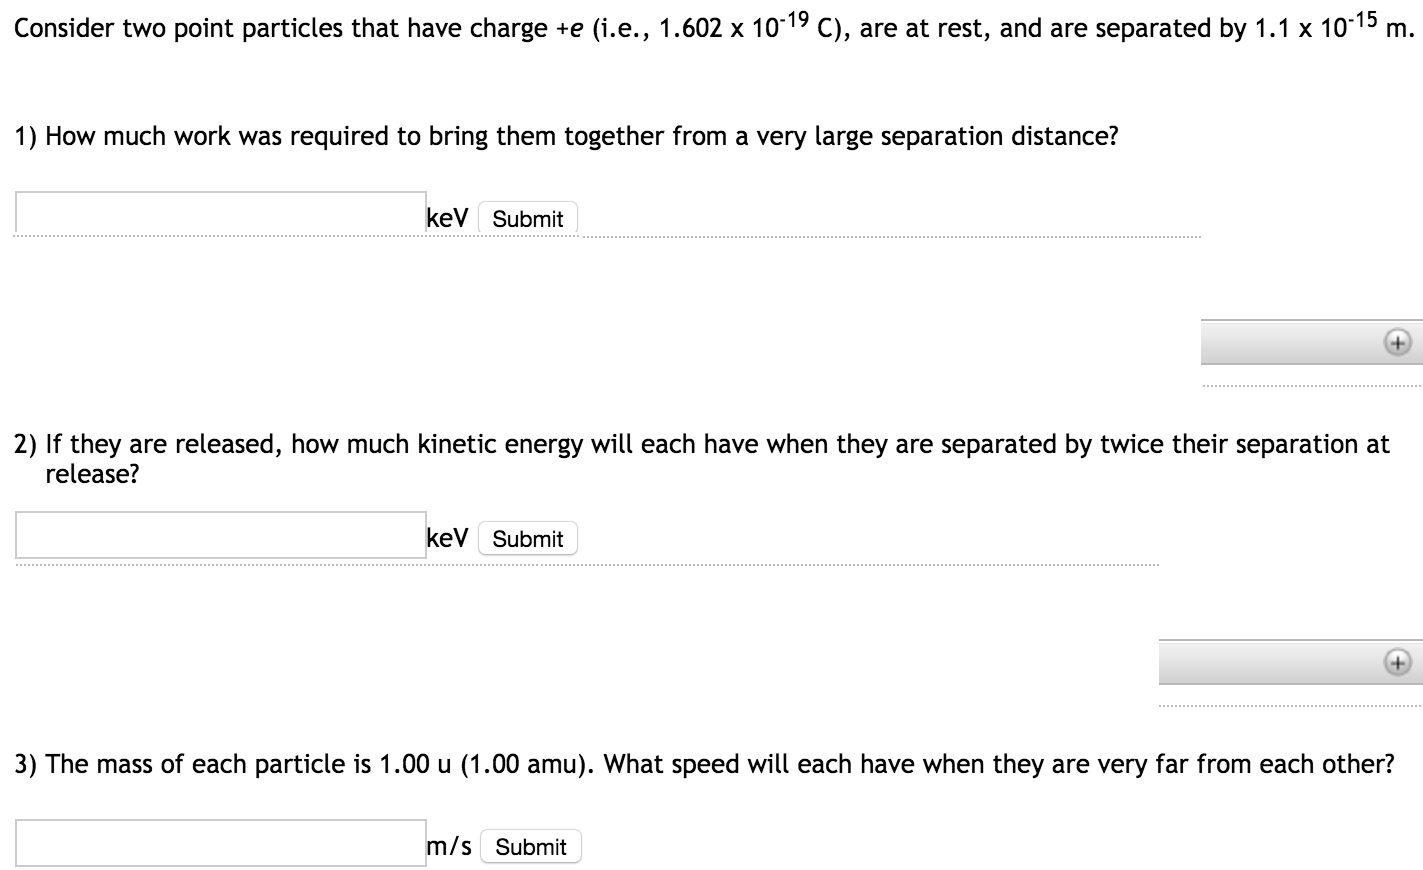
Task: Submit the speed answer in m/s
Action: point(530,846)
